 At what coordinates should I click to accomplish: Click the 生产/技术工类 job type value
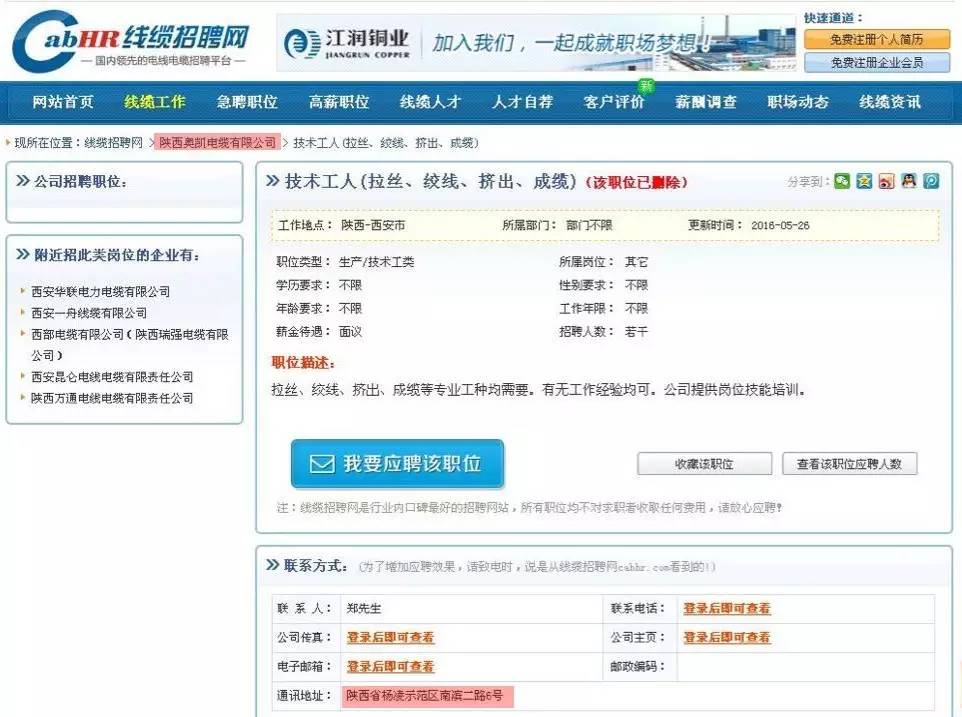(x=376, y=262)
